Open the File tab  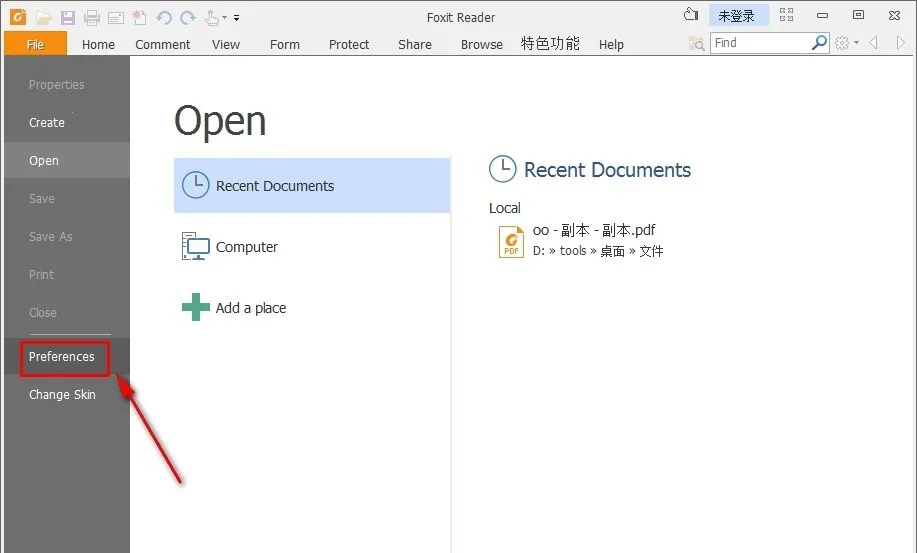[x=36, y=44]
